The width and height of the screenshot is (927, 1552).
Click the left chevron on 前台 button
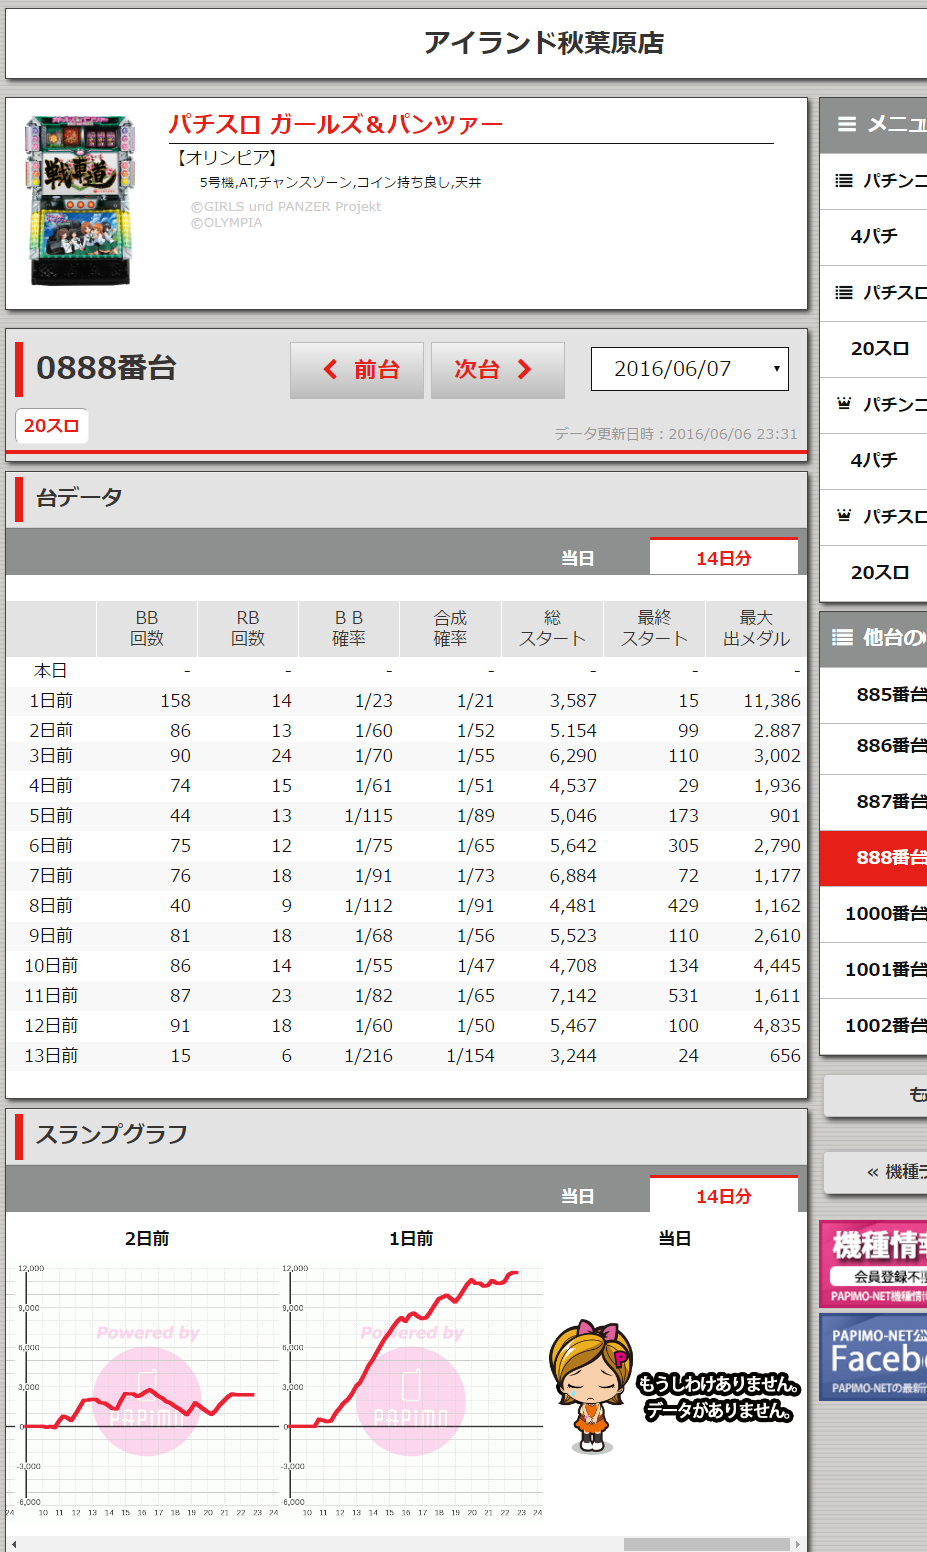331,370
